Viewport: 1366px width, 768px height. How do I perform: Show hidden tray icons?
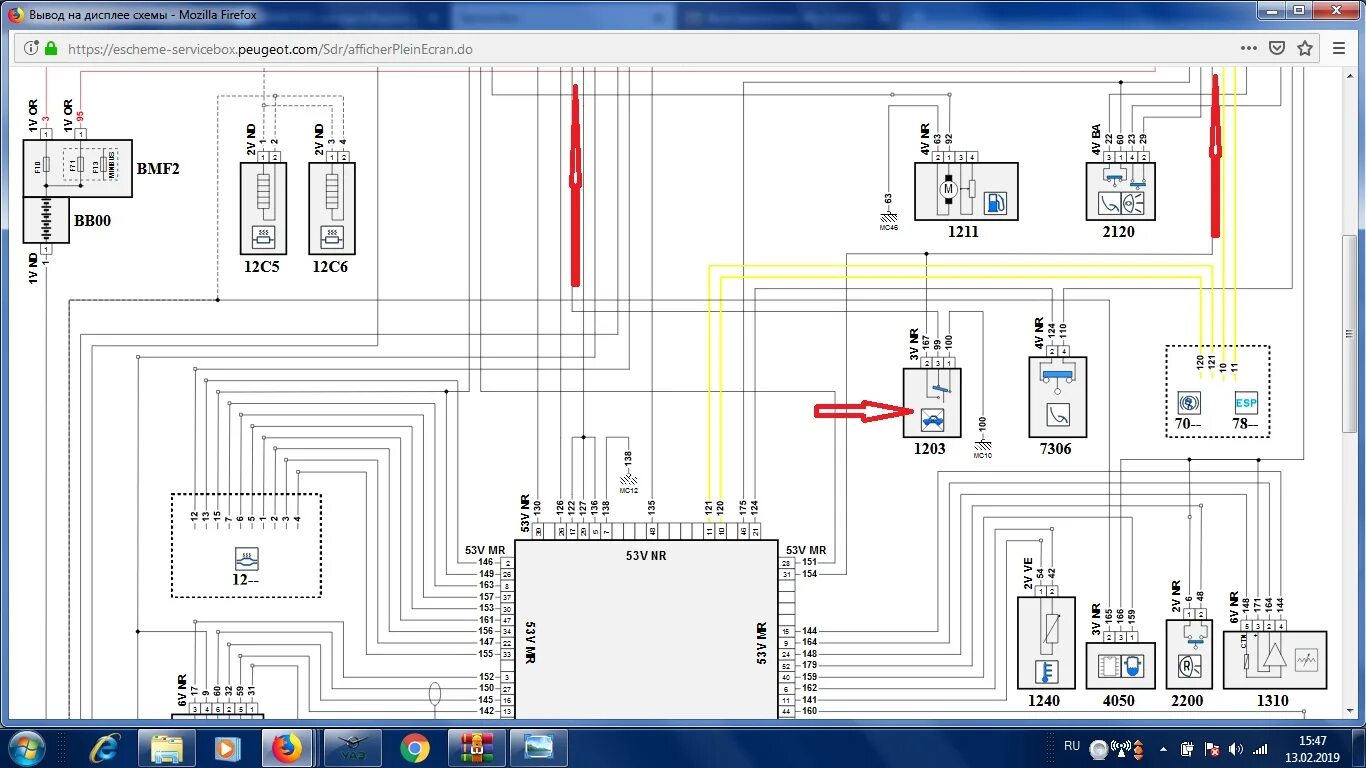[1164, 748]
